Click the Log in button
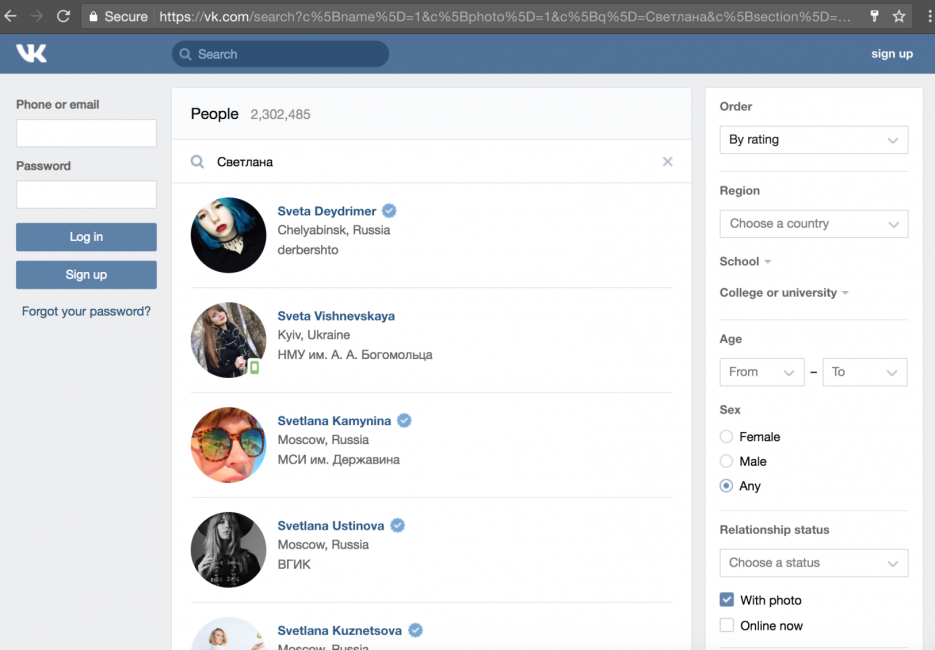 click(86, 237)
